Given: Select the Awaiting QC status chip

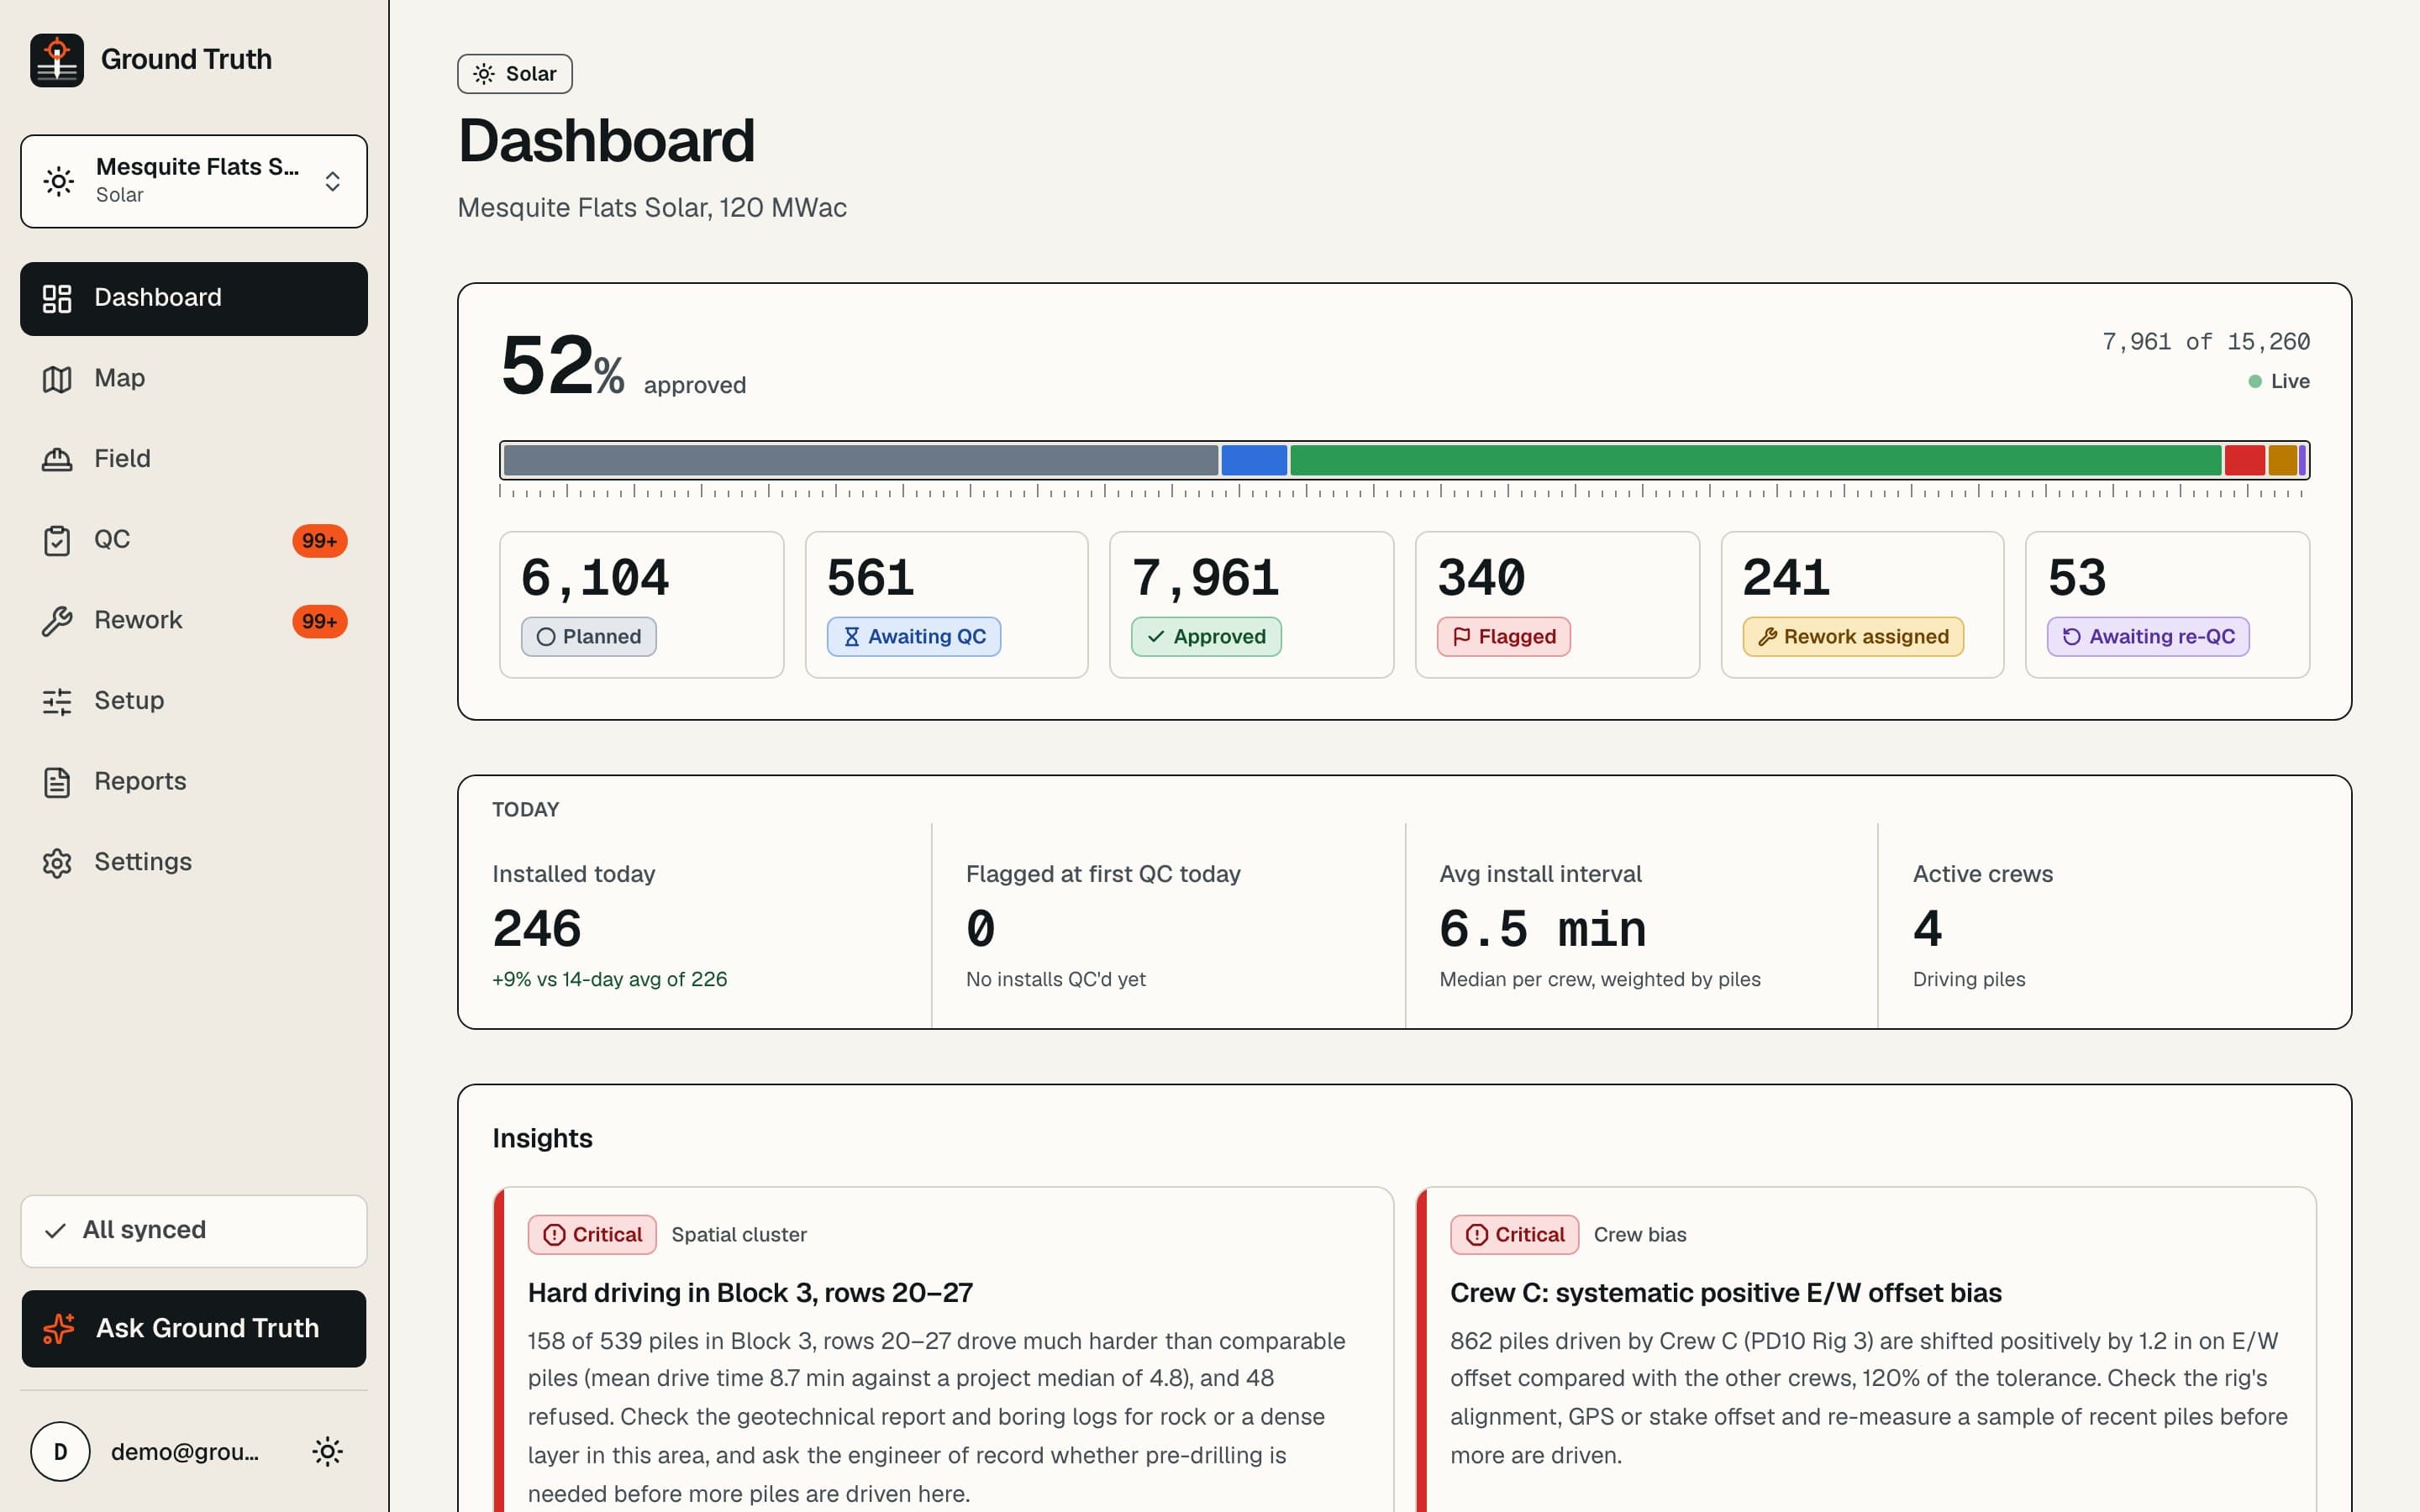Looking at the screenshot, I should tap(914, 637).
